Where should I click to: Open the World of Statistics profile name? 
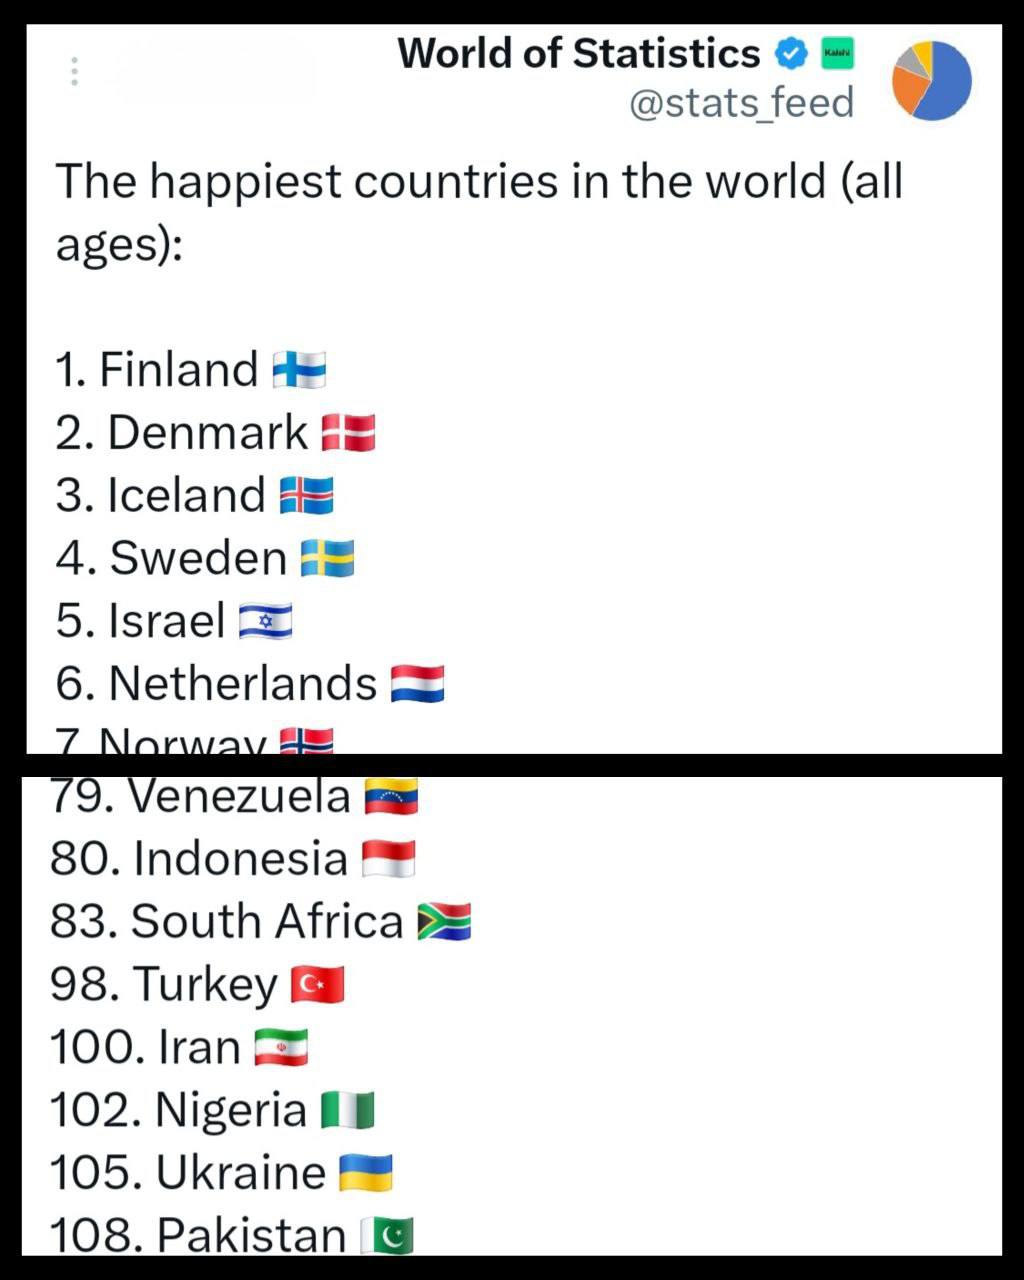pos(578,53)
